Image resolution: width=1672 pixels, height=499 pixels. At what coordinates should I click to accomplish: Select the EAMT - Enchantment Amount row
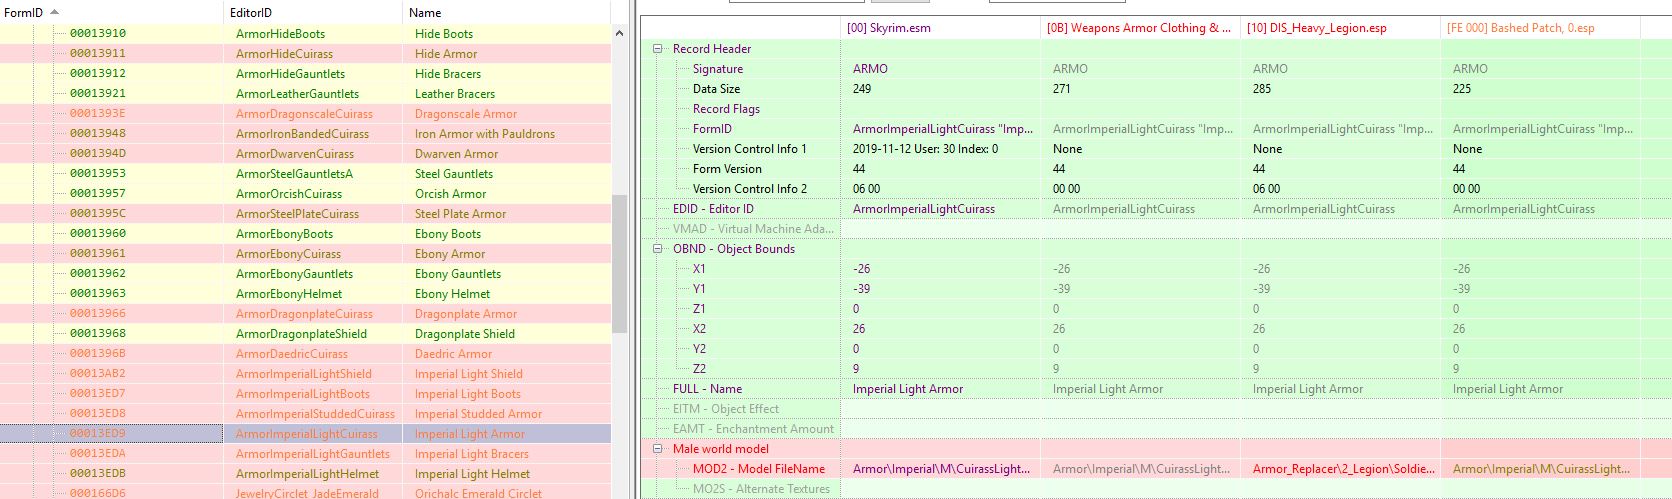pyautogui.click(x=752, y=429)
